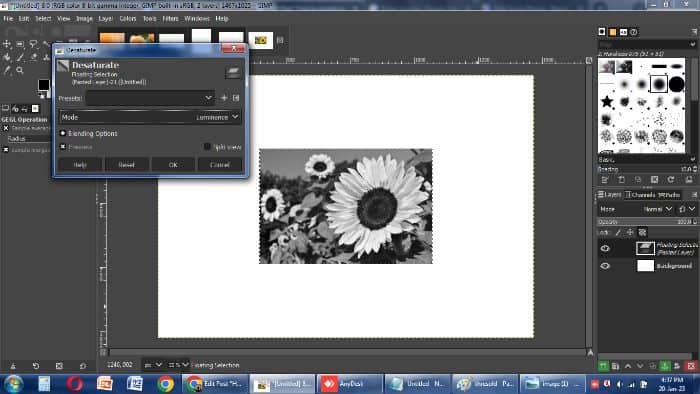Toggle lock position and size icon
The image size is (700, 394).
pyautogui.click(x=630, y=232)
